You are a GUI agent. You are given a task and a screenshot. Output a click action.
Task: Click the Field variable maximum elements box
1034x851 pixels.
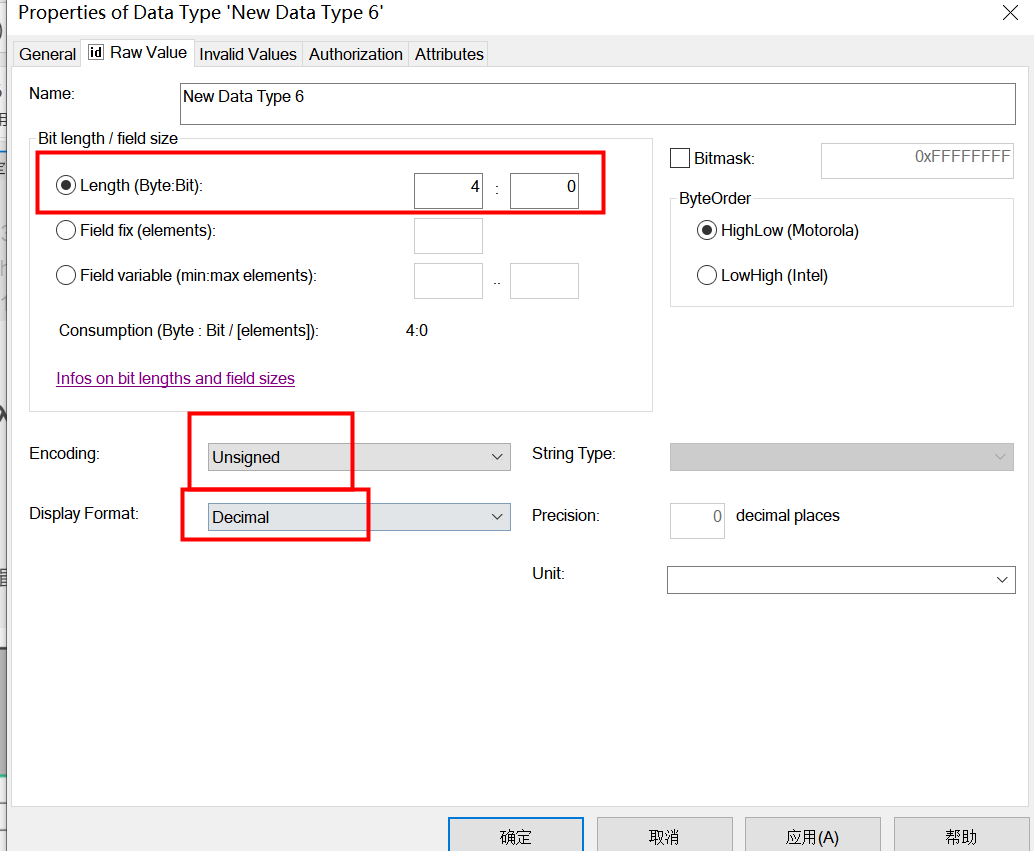point(544,281)
